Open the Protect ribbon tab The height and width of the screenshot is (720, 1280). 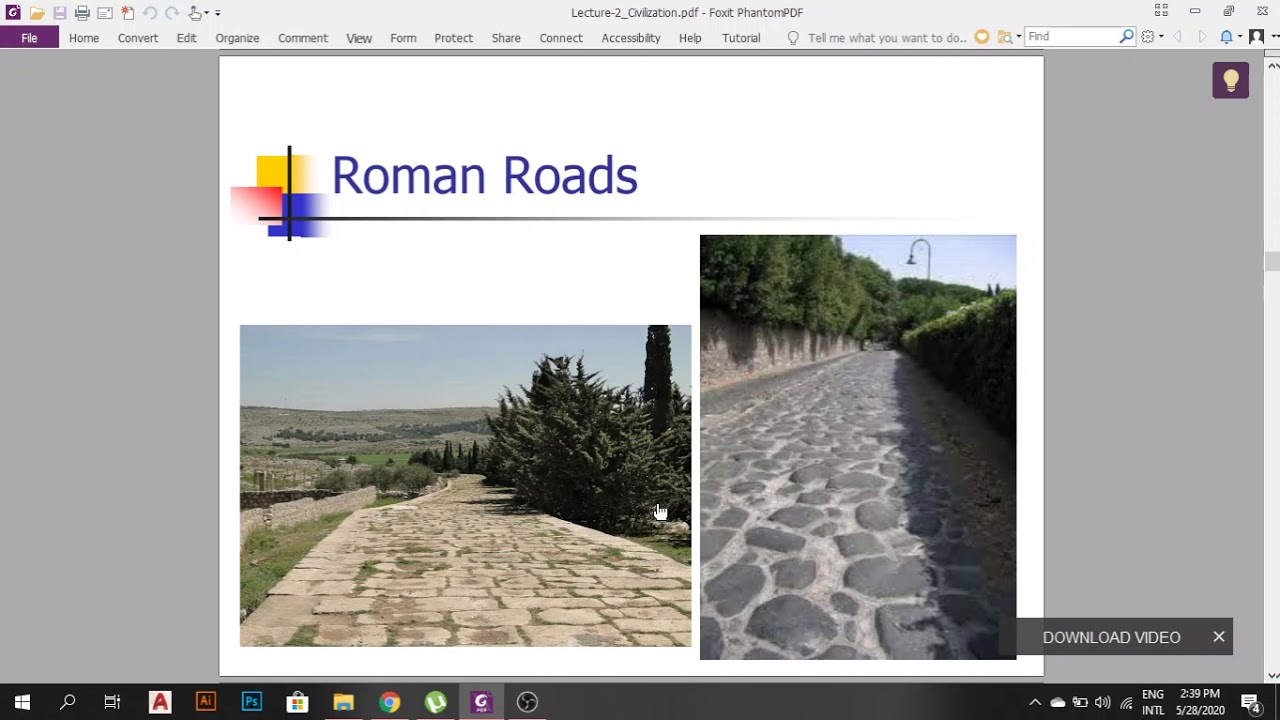[x=453, y=38]
